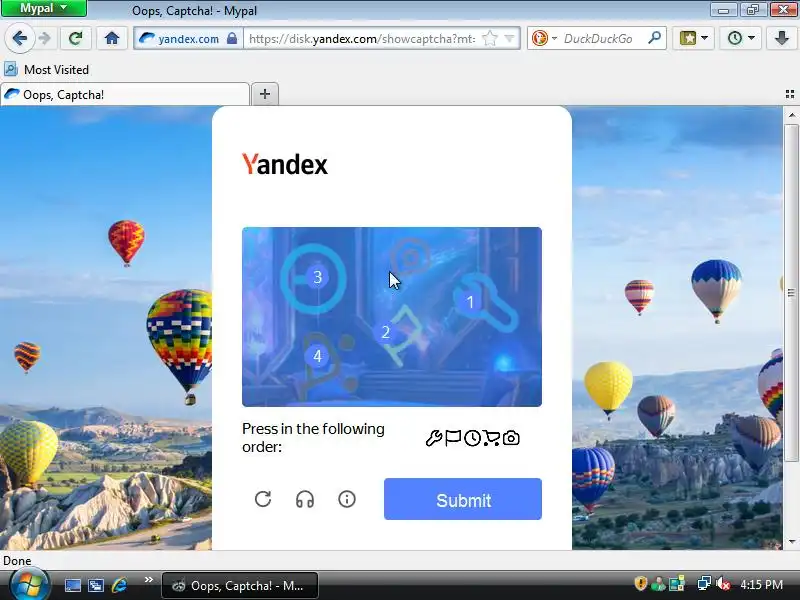
Task: Click the yandex.com site identity padlock
Action: point(231,38)
